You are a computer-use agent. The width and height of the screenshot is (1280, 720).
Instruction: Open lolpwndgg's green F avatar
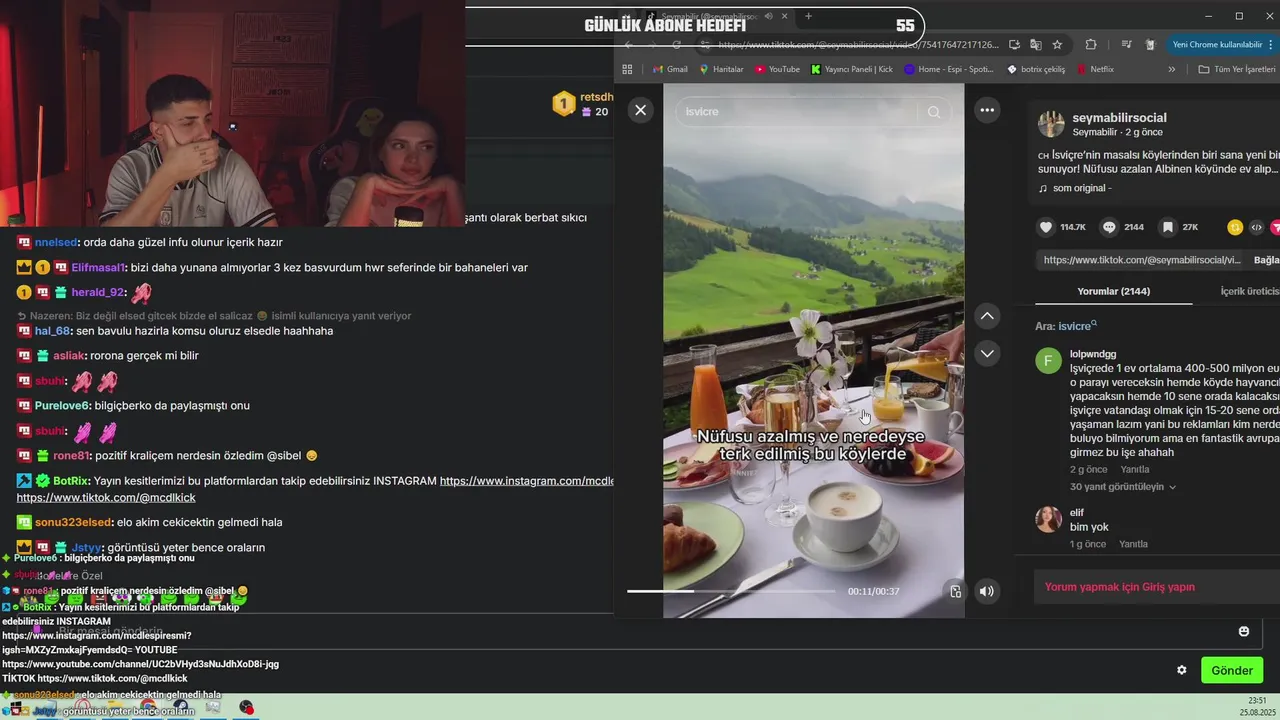[x=1048, y=360]
